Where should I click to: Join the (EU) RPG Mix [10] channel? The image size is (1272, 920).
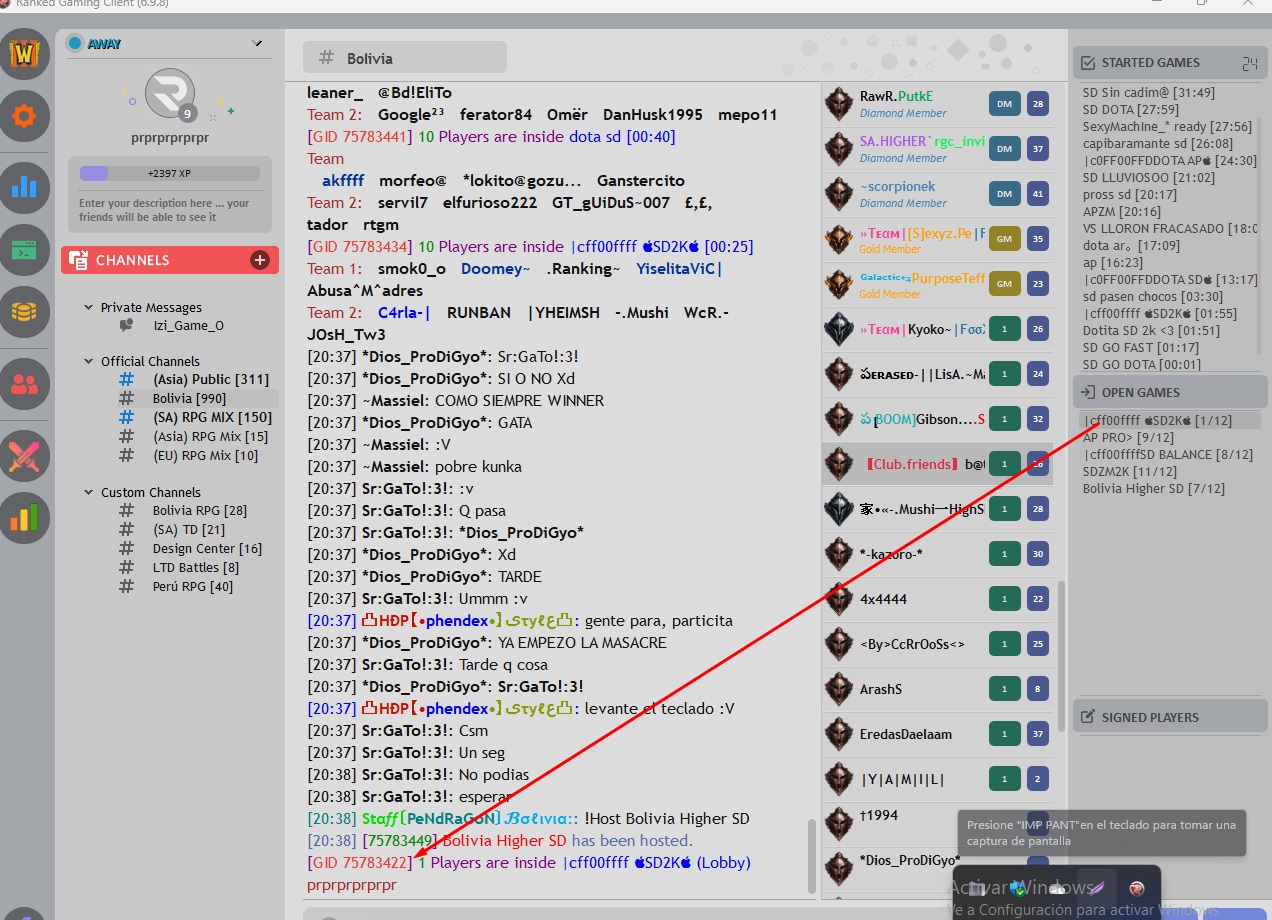pos(205,455)
